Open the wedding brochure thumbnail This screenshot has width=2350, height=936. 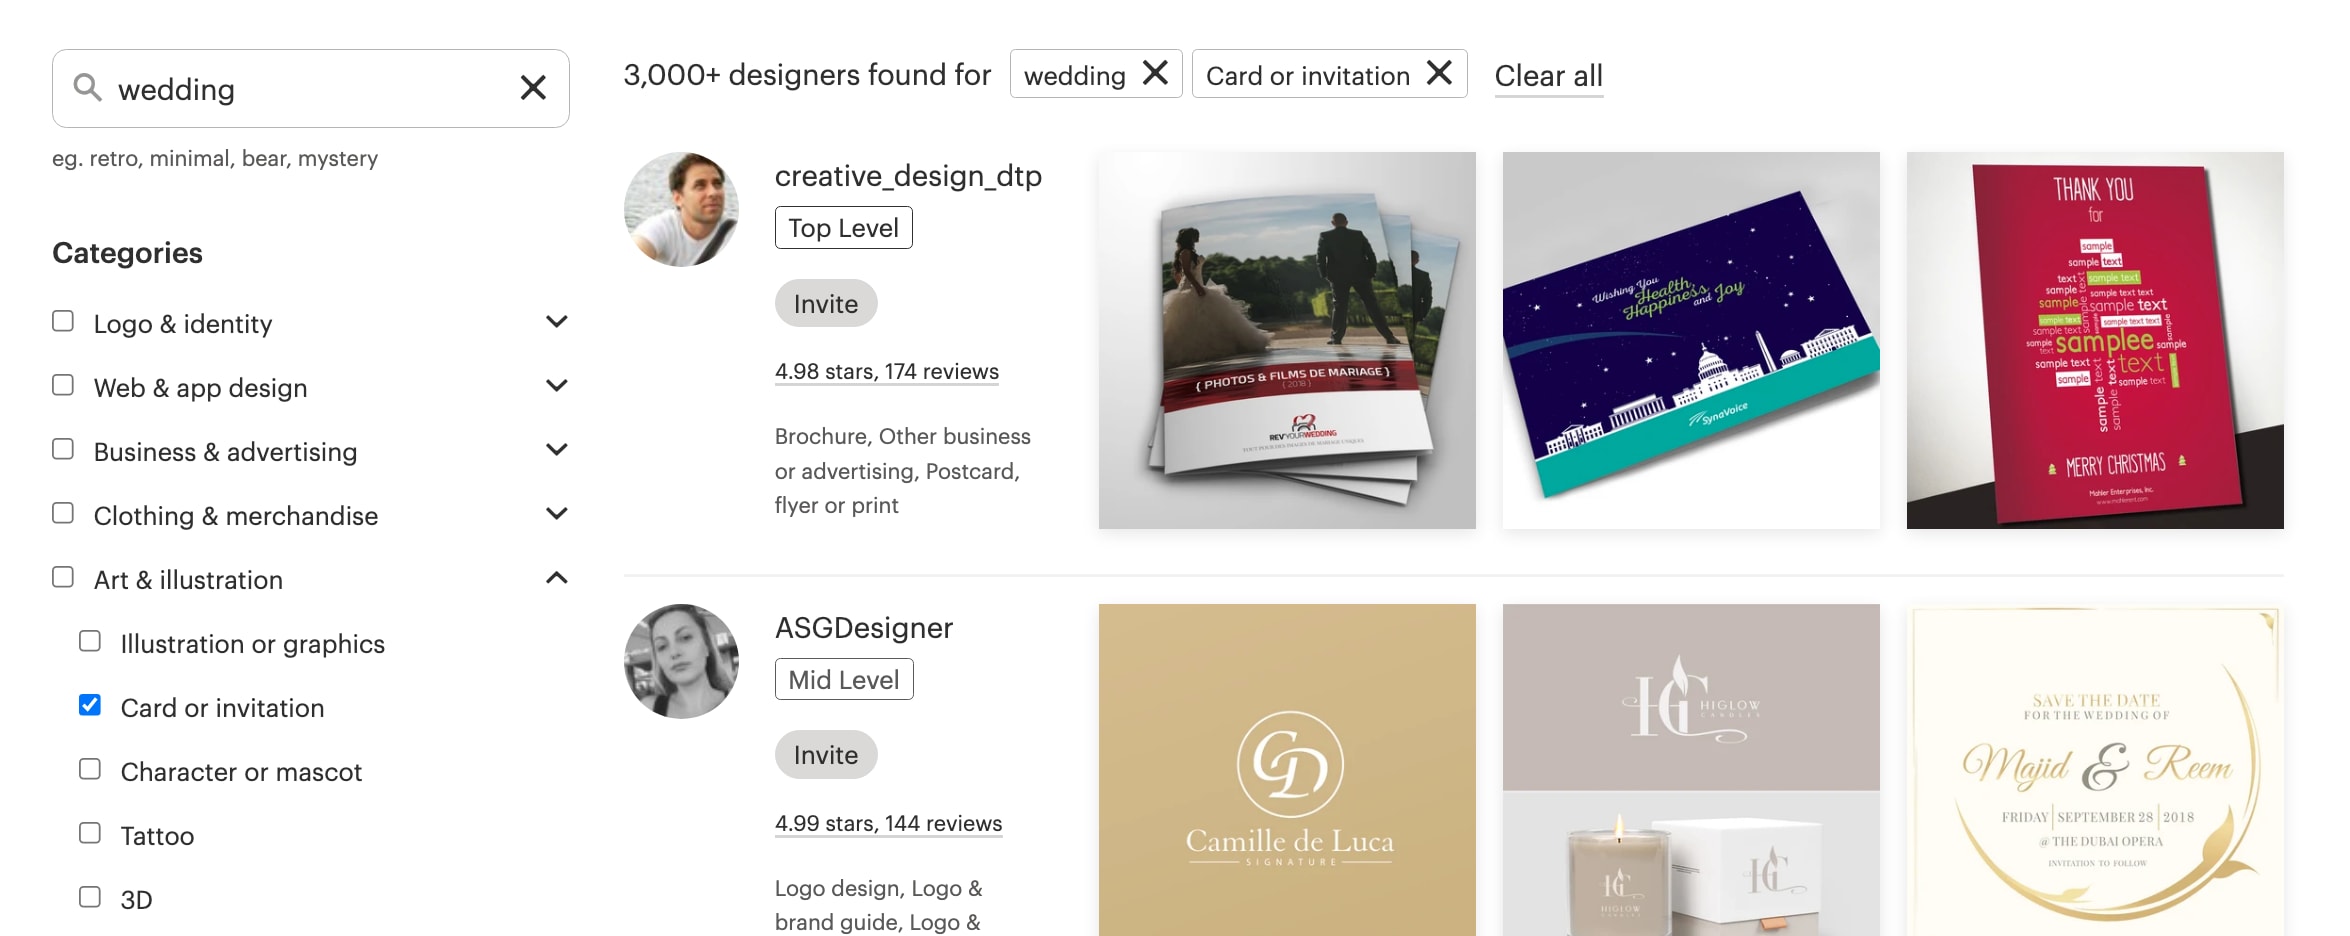(x=1286, y=340)
